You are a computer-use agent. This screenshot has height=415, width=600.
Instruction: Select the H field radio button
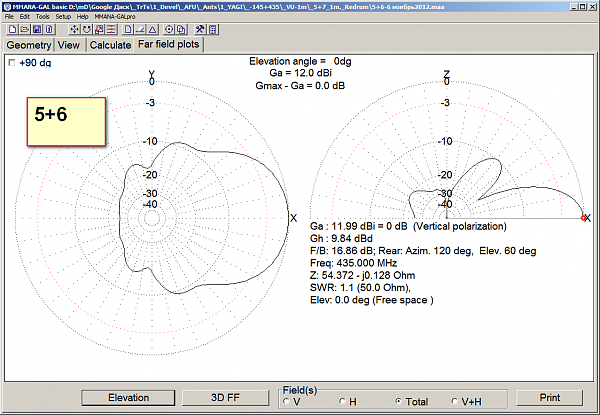pyautogui.click(x=342, y=401)
